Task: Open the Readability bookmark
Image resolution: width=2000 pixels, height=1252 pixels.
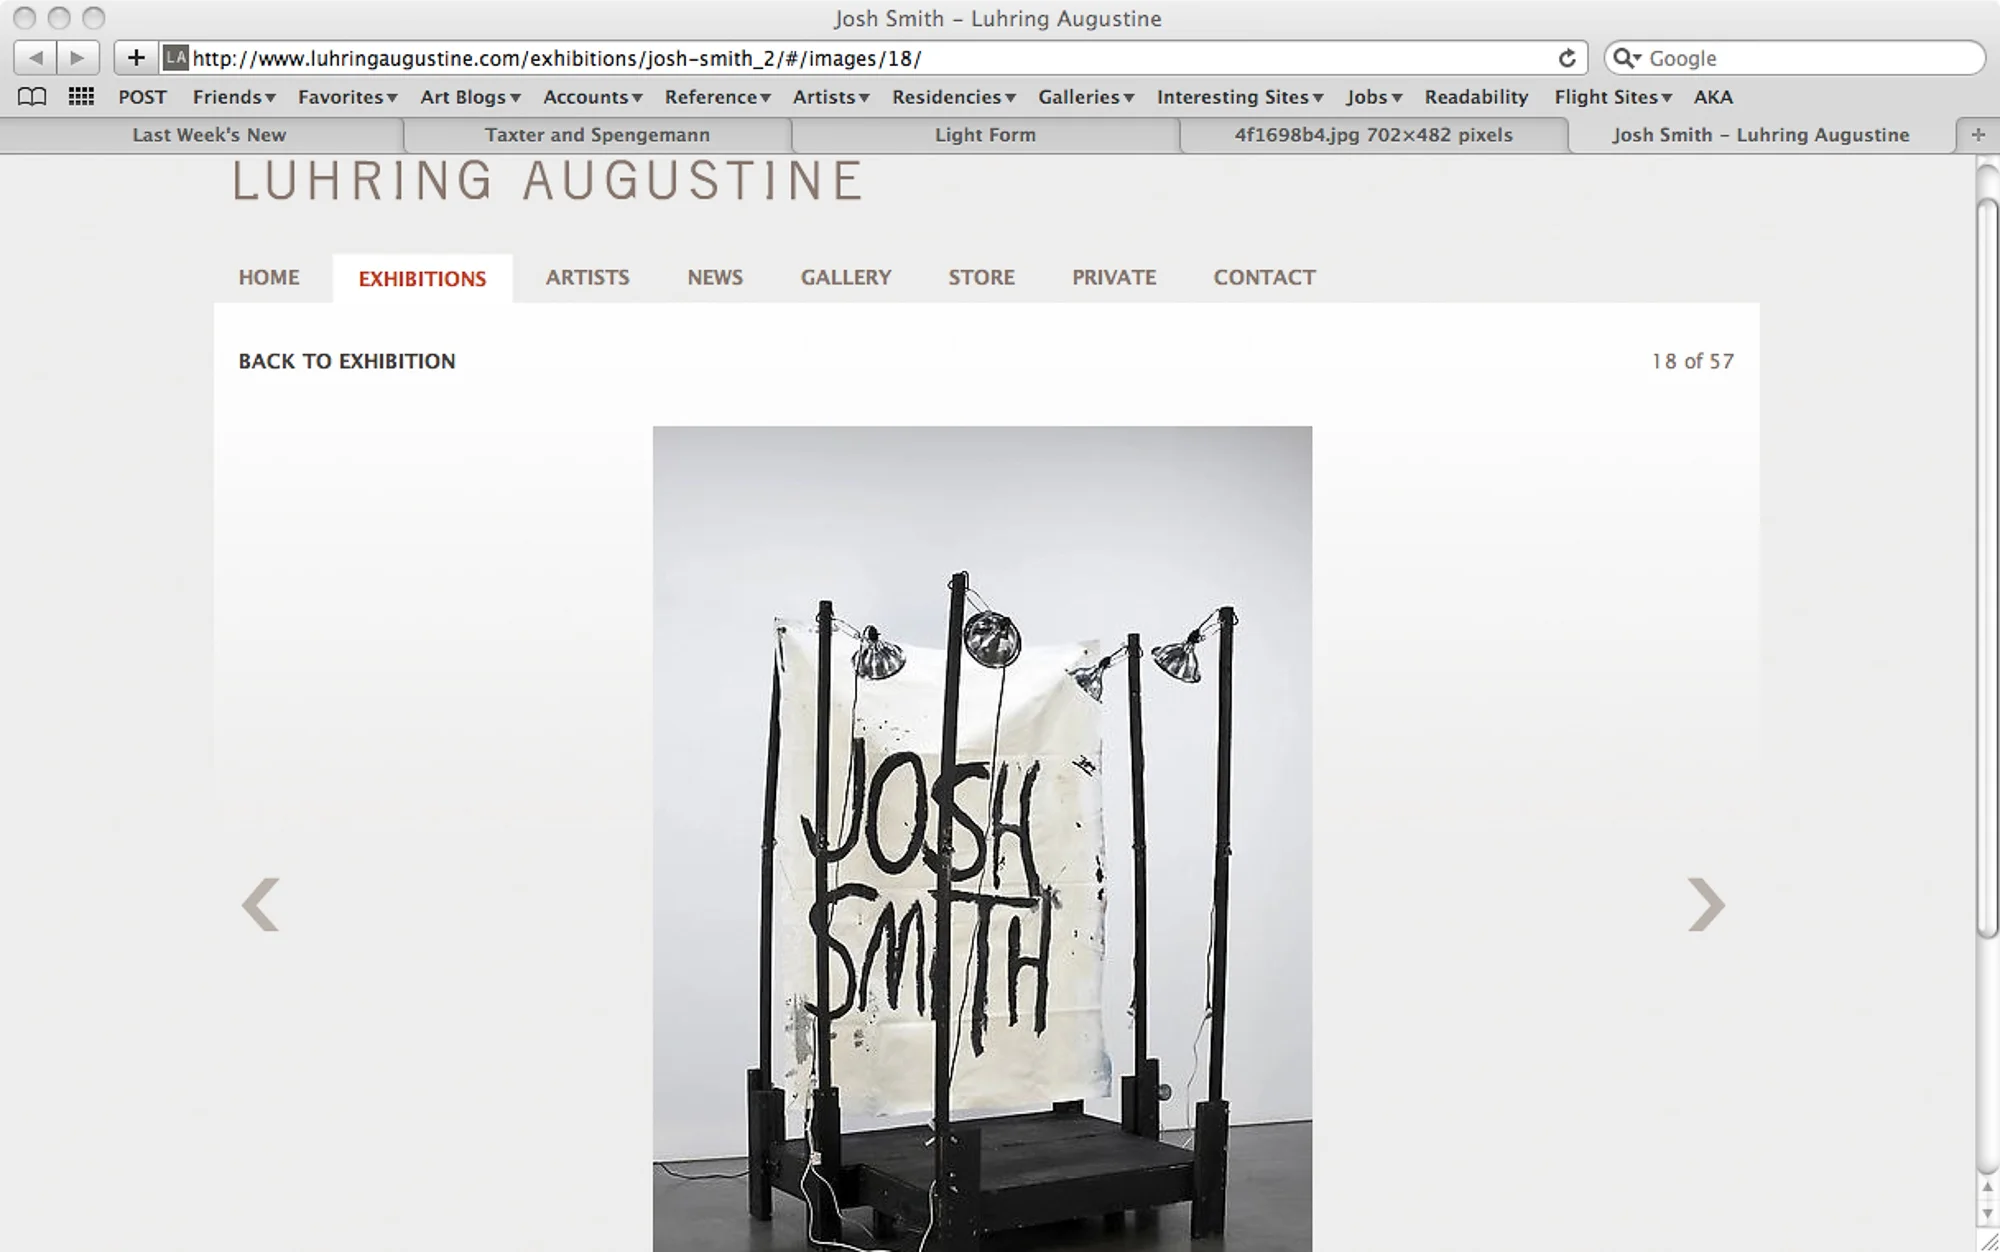Action: [x=1476, y=97]
